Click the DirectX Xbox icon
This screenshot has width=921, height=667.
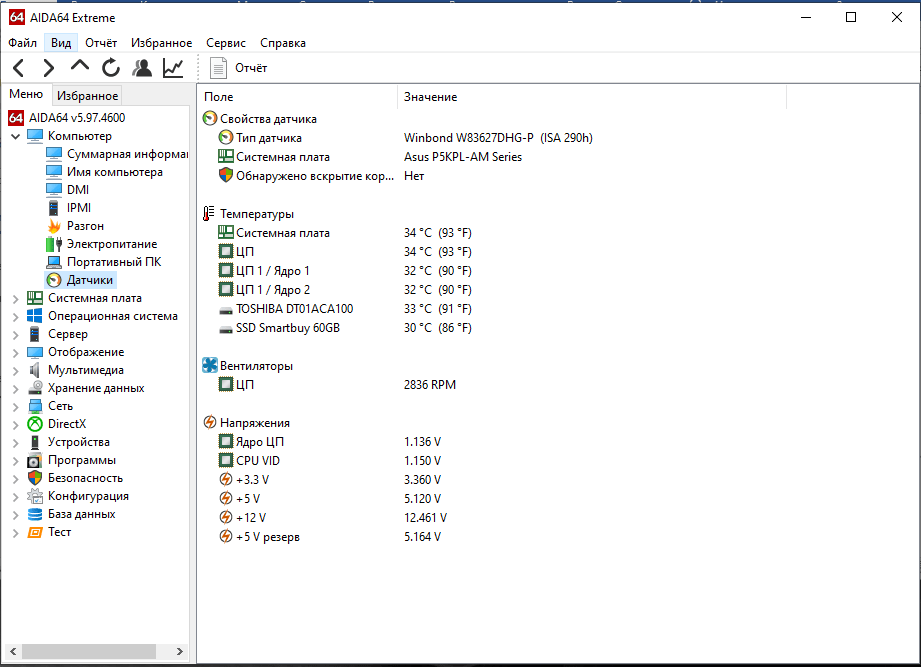click(35, 424)
